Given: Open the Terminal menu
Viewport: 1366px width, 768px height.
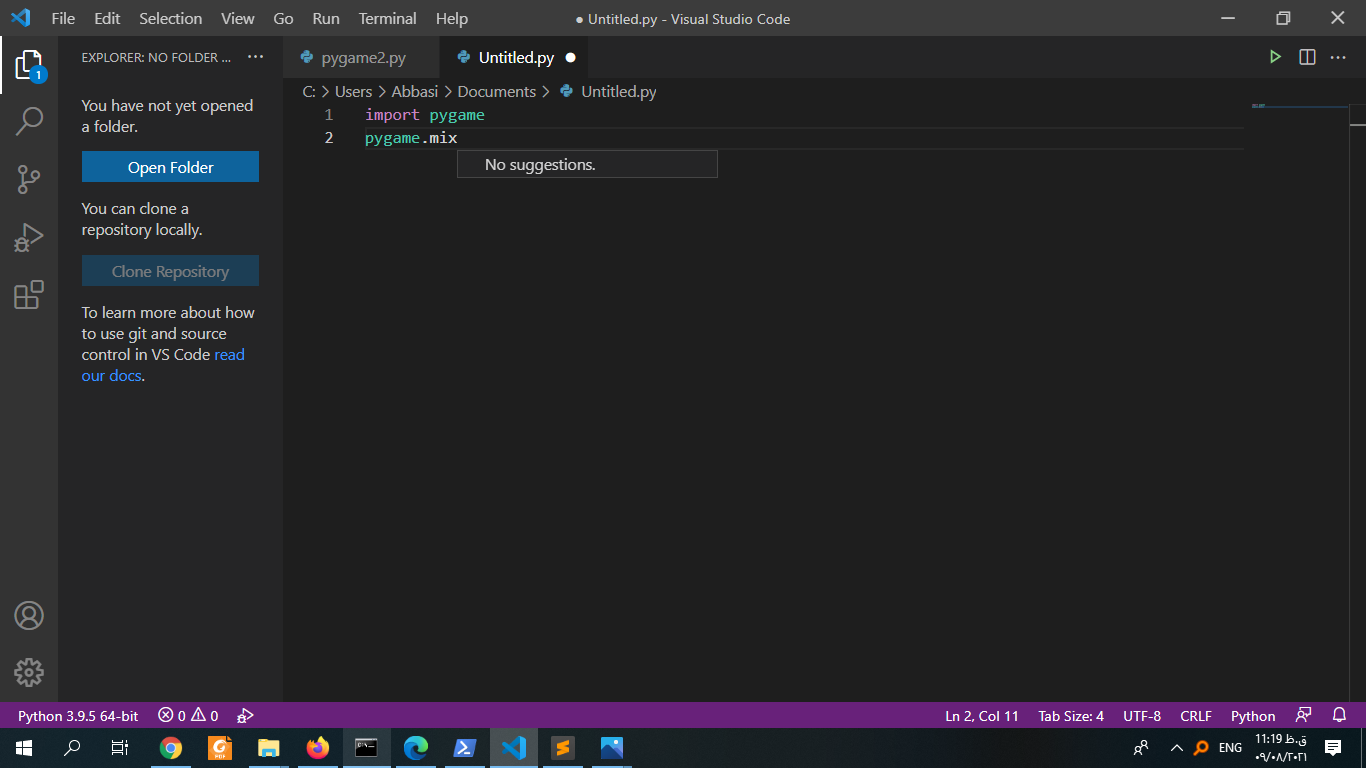Looking at the screenshot, I should 388,18.
